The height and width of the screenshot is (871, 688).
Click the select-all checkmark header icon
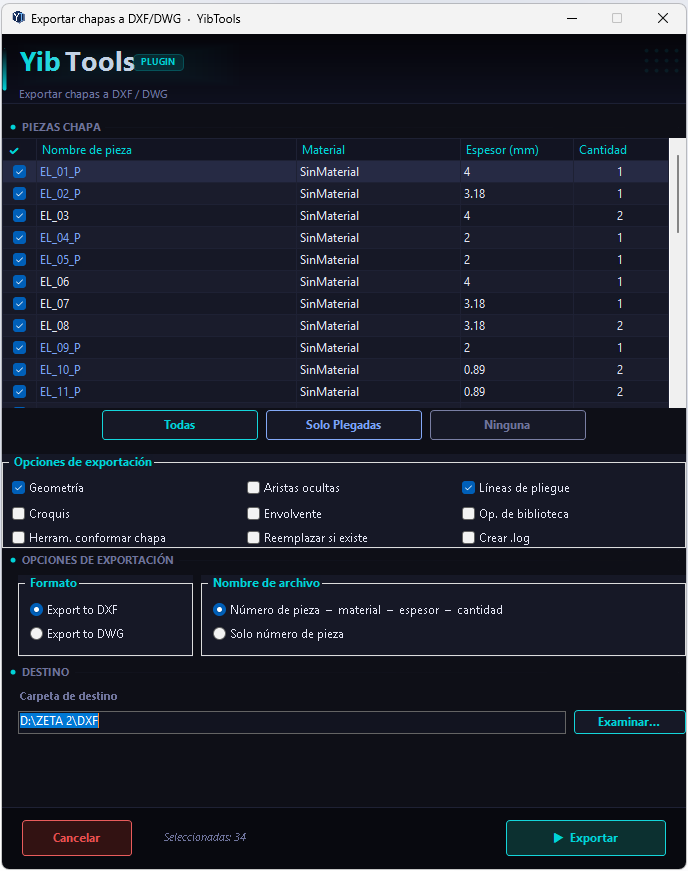coord(14,151)
